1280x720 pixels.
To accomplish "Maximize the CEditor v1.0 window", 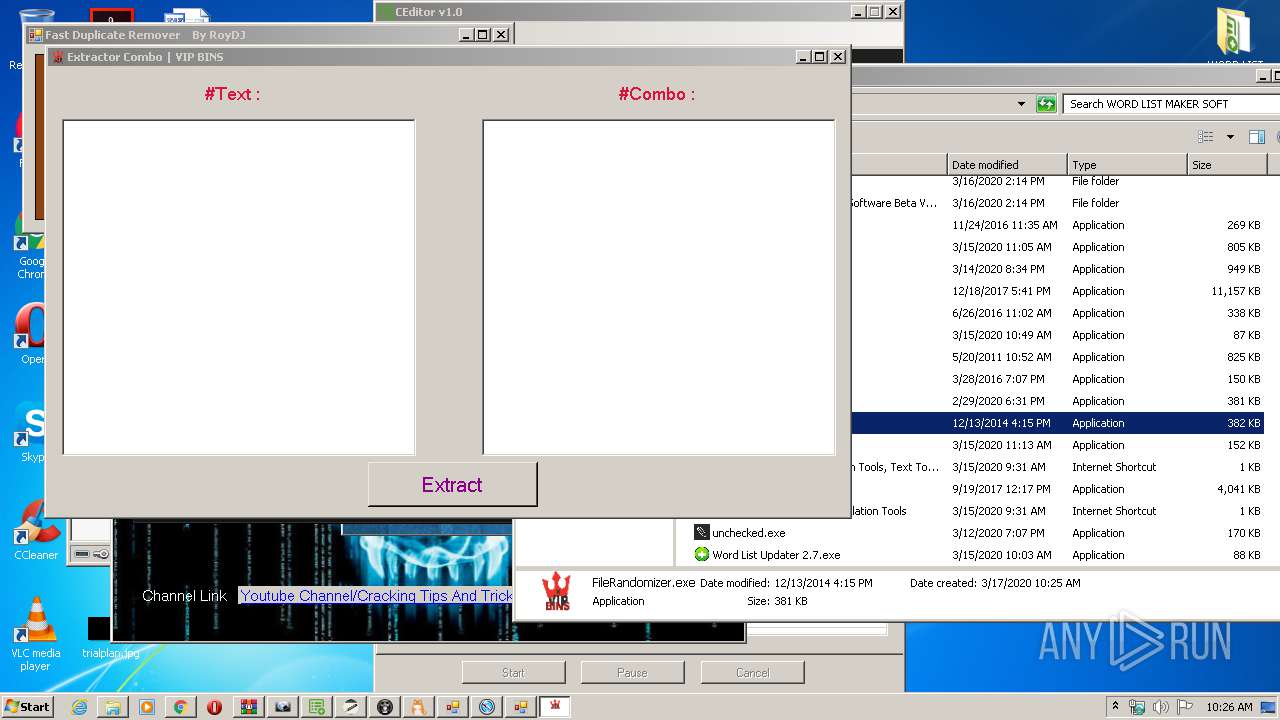I will [x=875, y=12].
